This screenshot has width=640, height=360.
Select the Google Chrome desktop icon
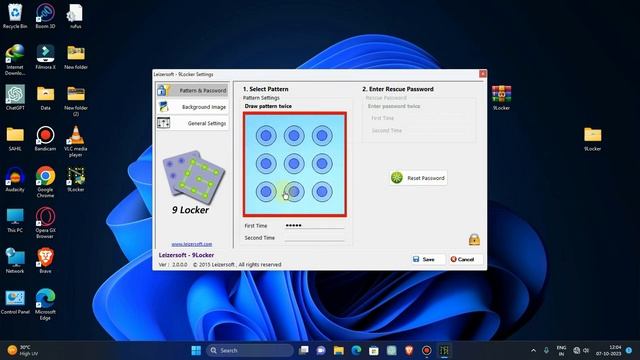click(x=45, y=182)
